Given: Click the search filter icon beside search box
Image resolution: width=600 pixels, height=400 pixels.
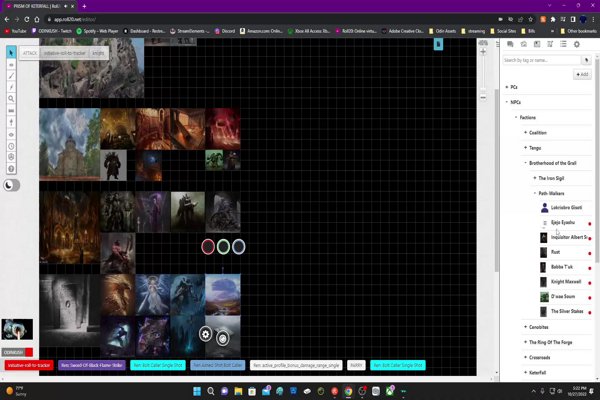Looking at the screenshot, I should point(586,60).
